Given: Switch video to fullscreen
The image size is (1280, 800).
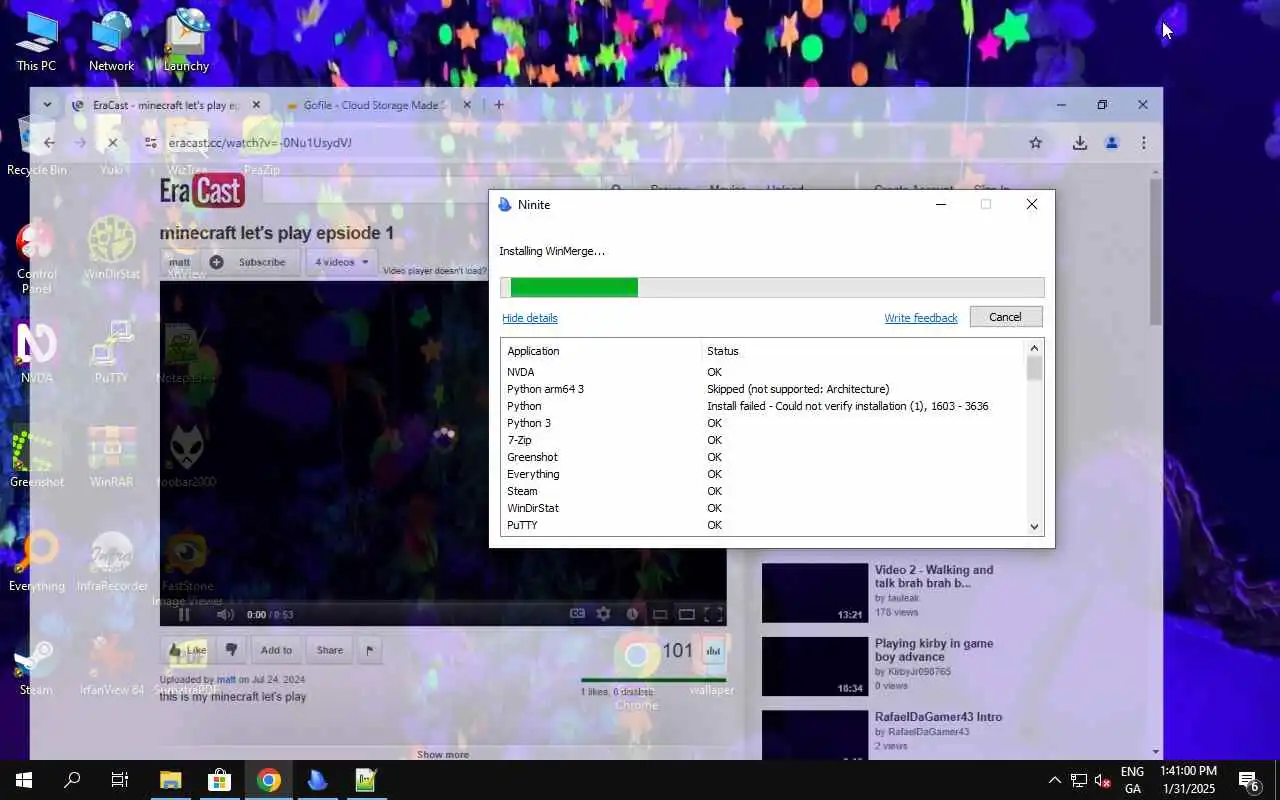Looking at the screenshot, I should pyautogui.click(x=713, y=614).
